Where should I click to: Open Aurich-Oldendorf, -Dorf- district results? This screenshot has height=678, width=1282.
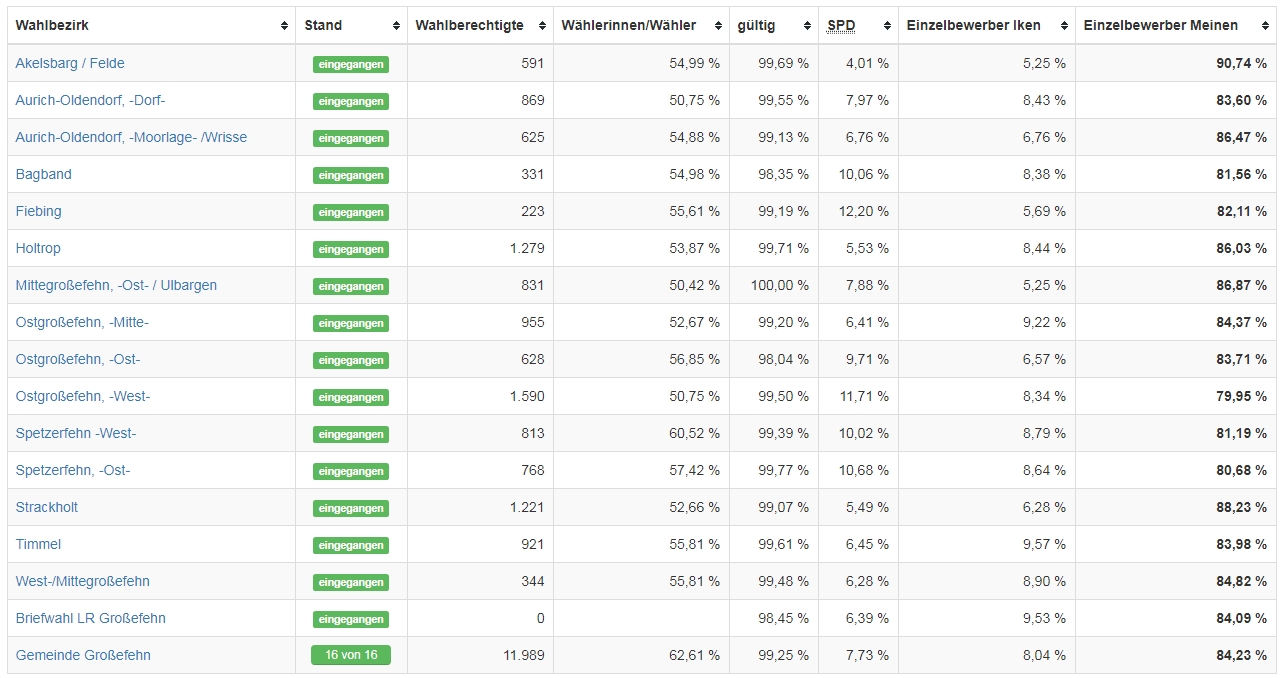pos(90,100)
